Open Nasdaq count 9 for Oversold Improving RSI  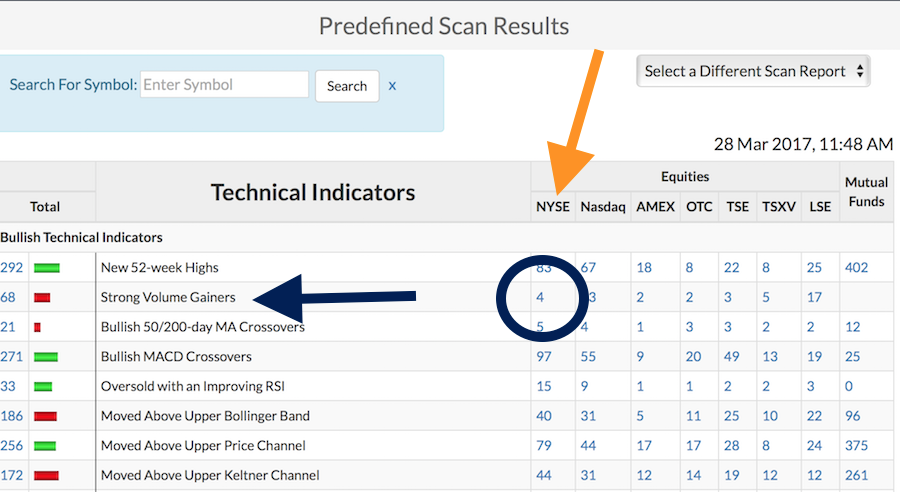(584, 386)
